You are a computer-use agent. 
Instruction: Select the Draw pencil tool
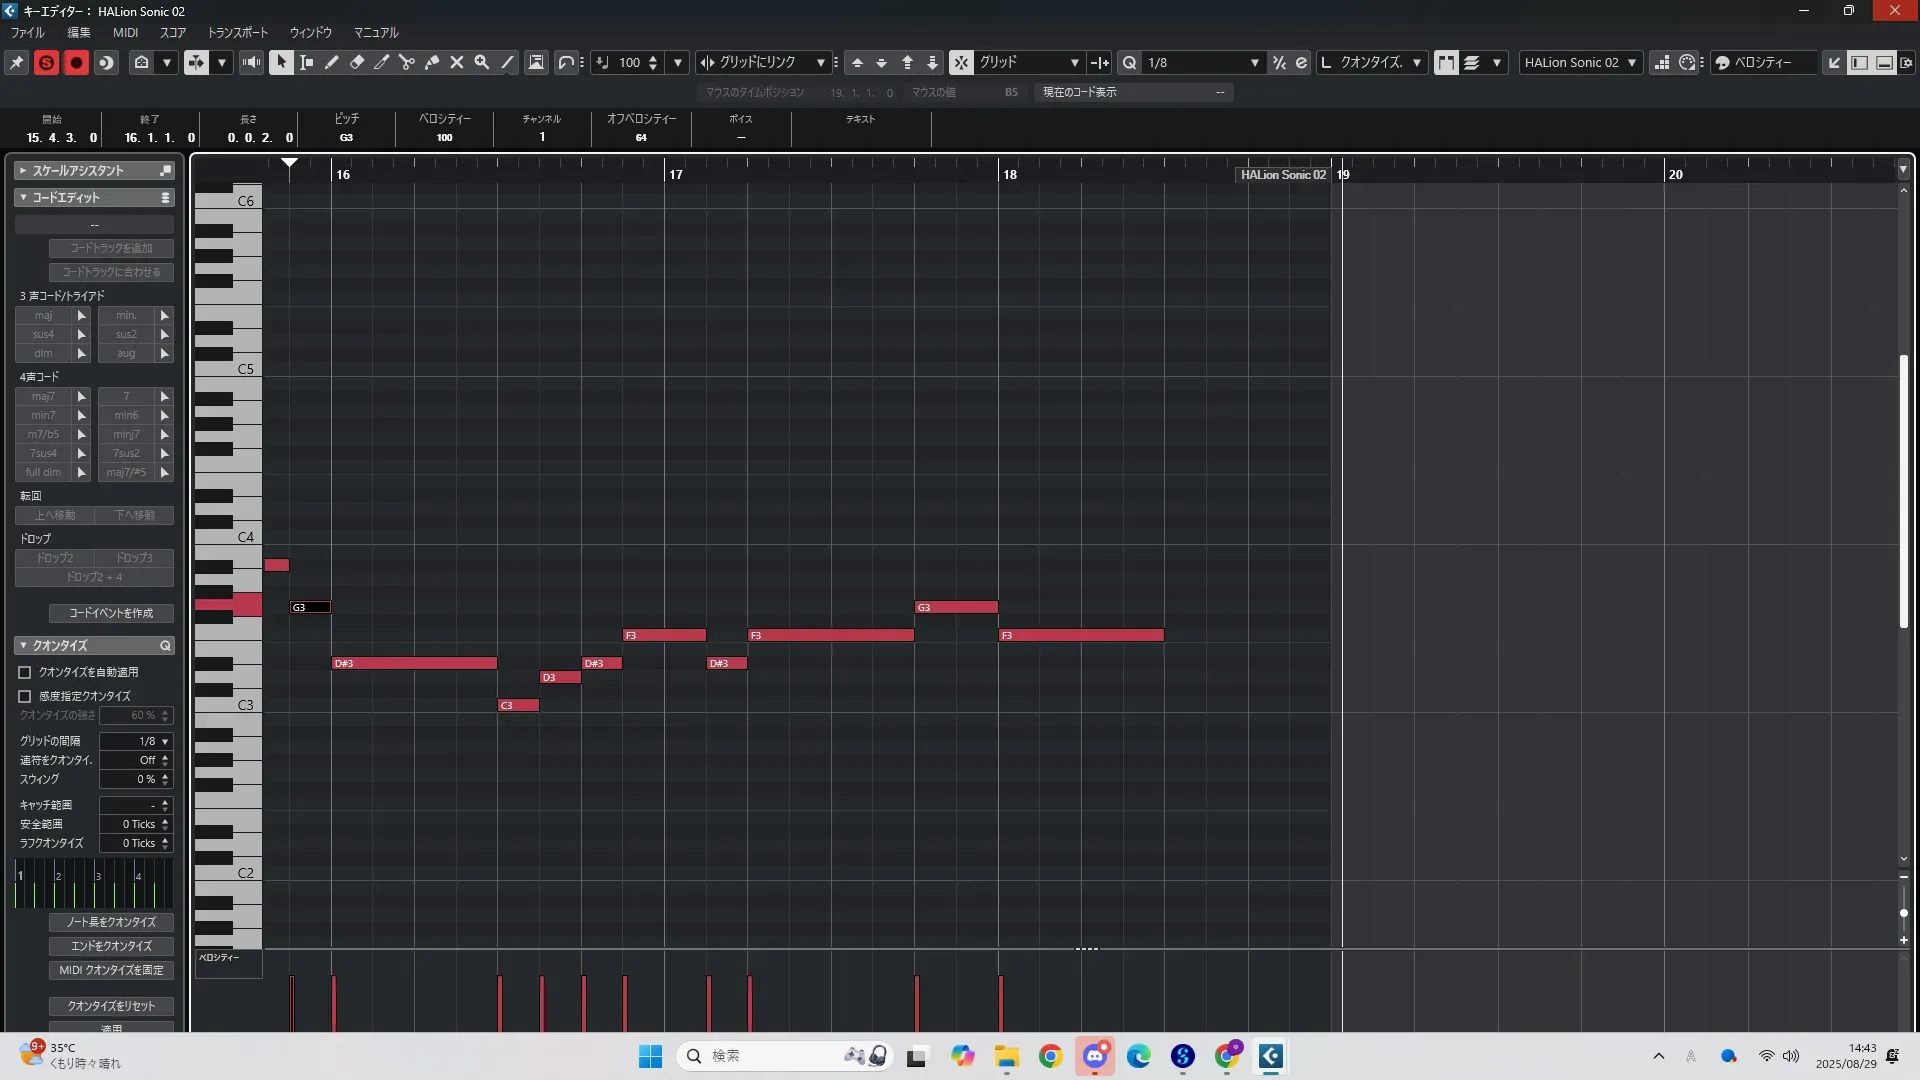click(332, 62)
